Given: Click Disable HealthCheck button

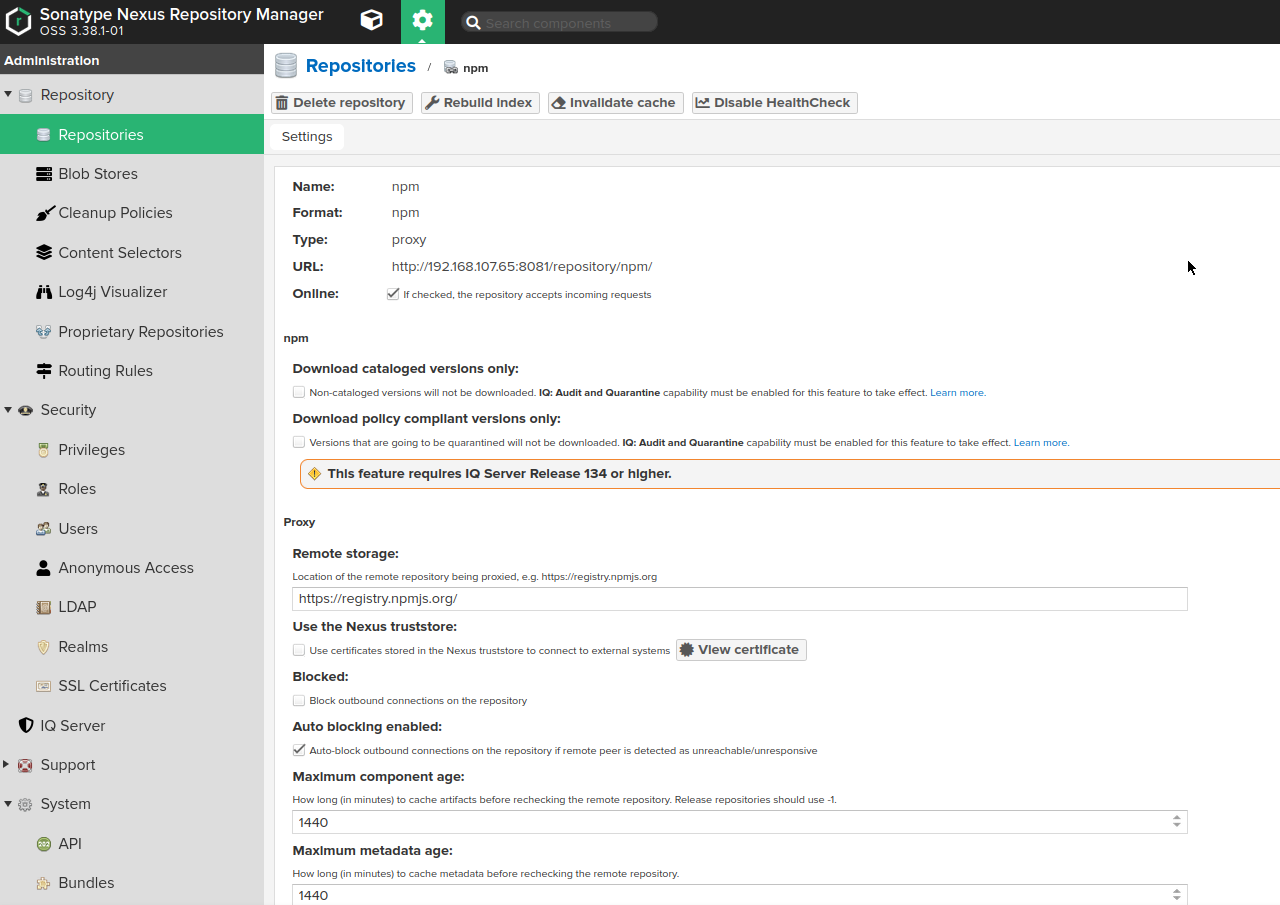Looking at the screenshot, I should click(775, 103).
